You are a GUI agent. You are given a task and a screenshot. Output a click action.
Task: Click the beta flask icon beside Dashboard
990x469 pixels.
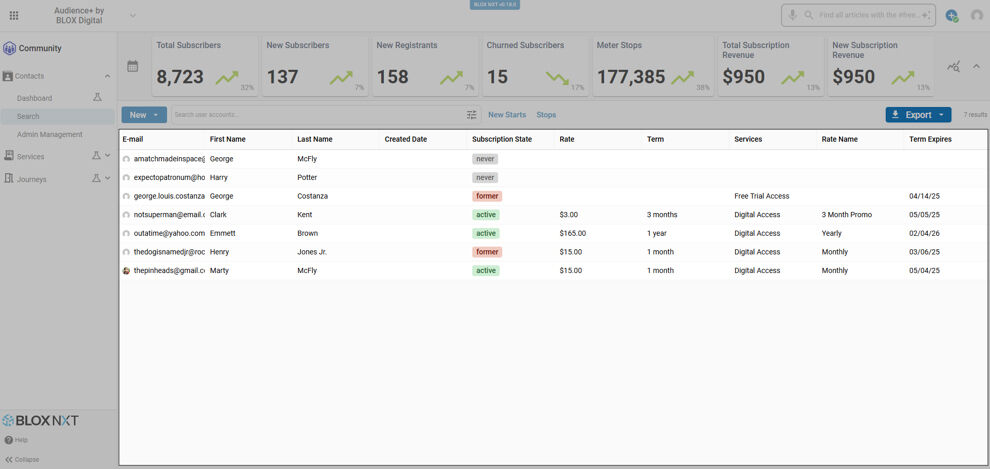coord(97,98)
